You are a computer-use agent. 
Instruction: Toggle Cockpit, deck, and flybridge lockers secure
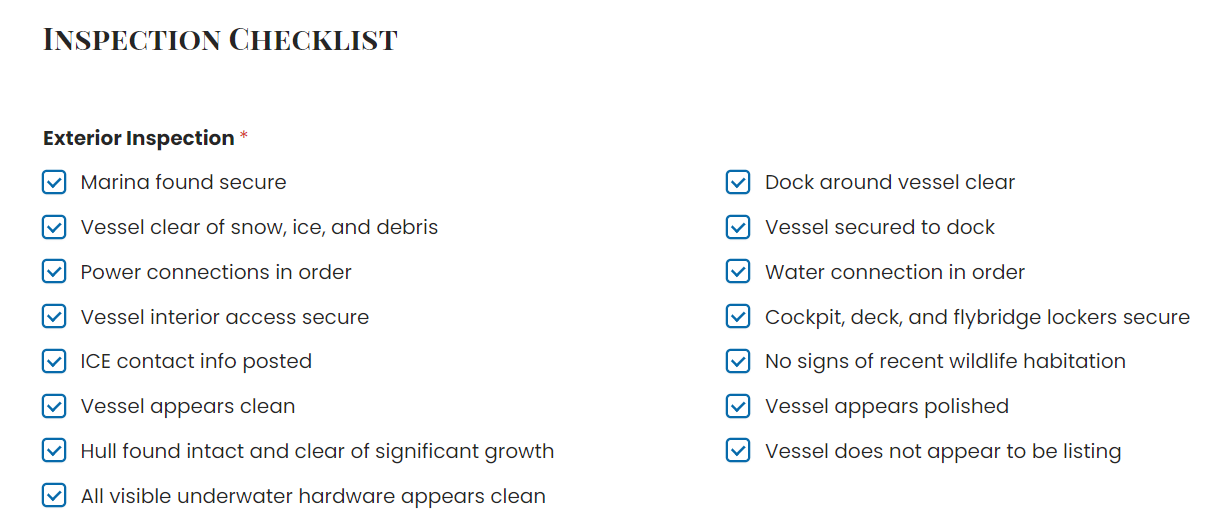[738, 317]
